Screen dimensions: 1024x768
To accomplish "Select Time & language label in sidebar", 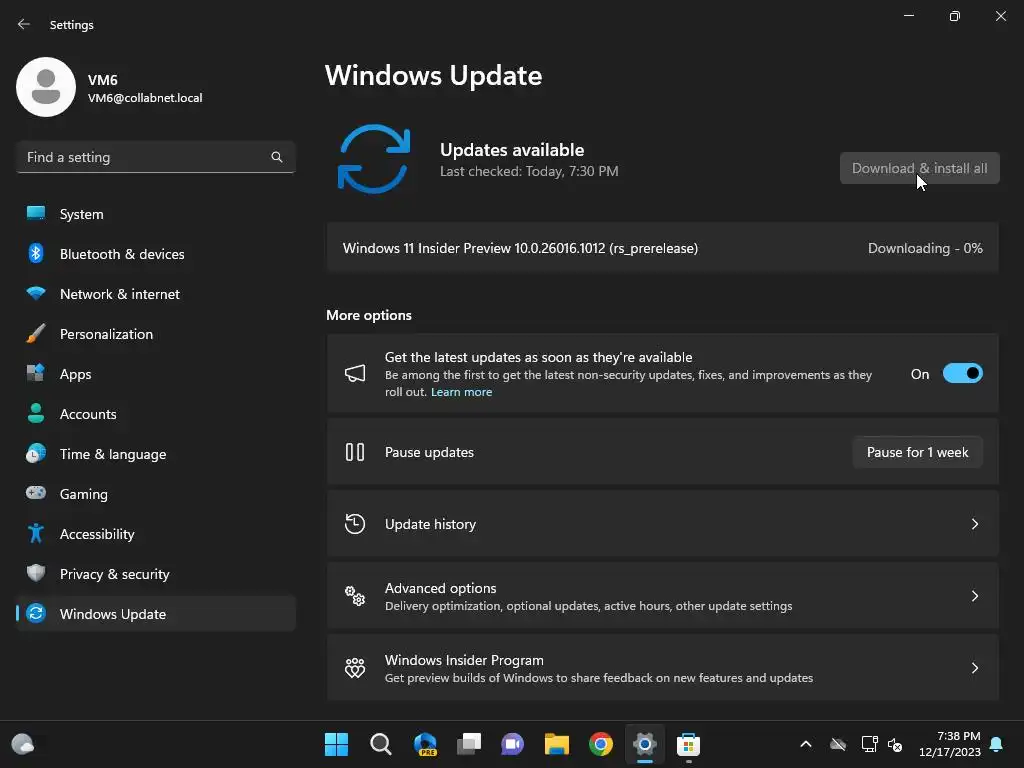I will 113,454.
